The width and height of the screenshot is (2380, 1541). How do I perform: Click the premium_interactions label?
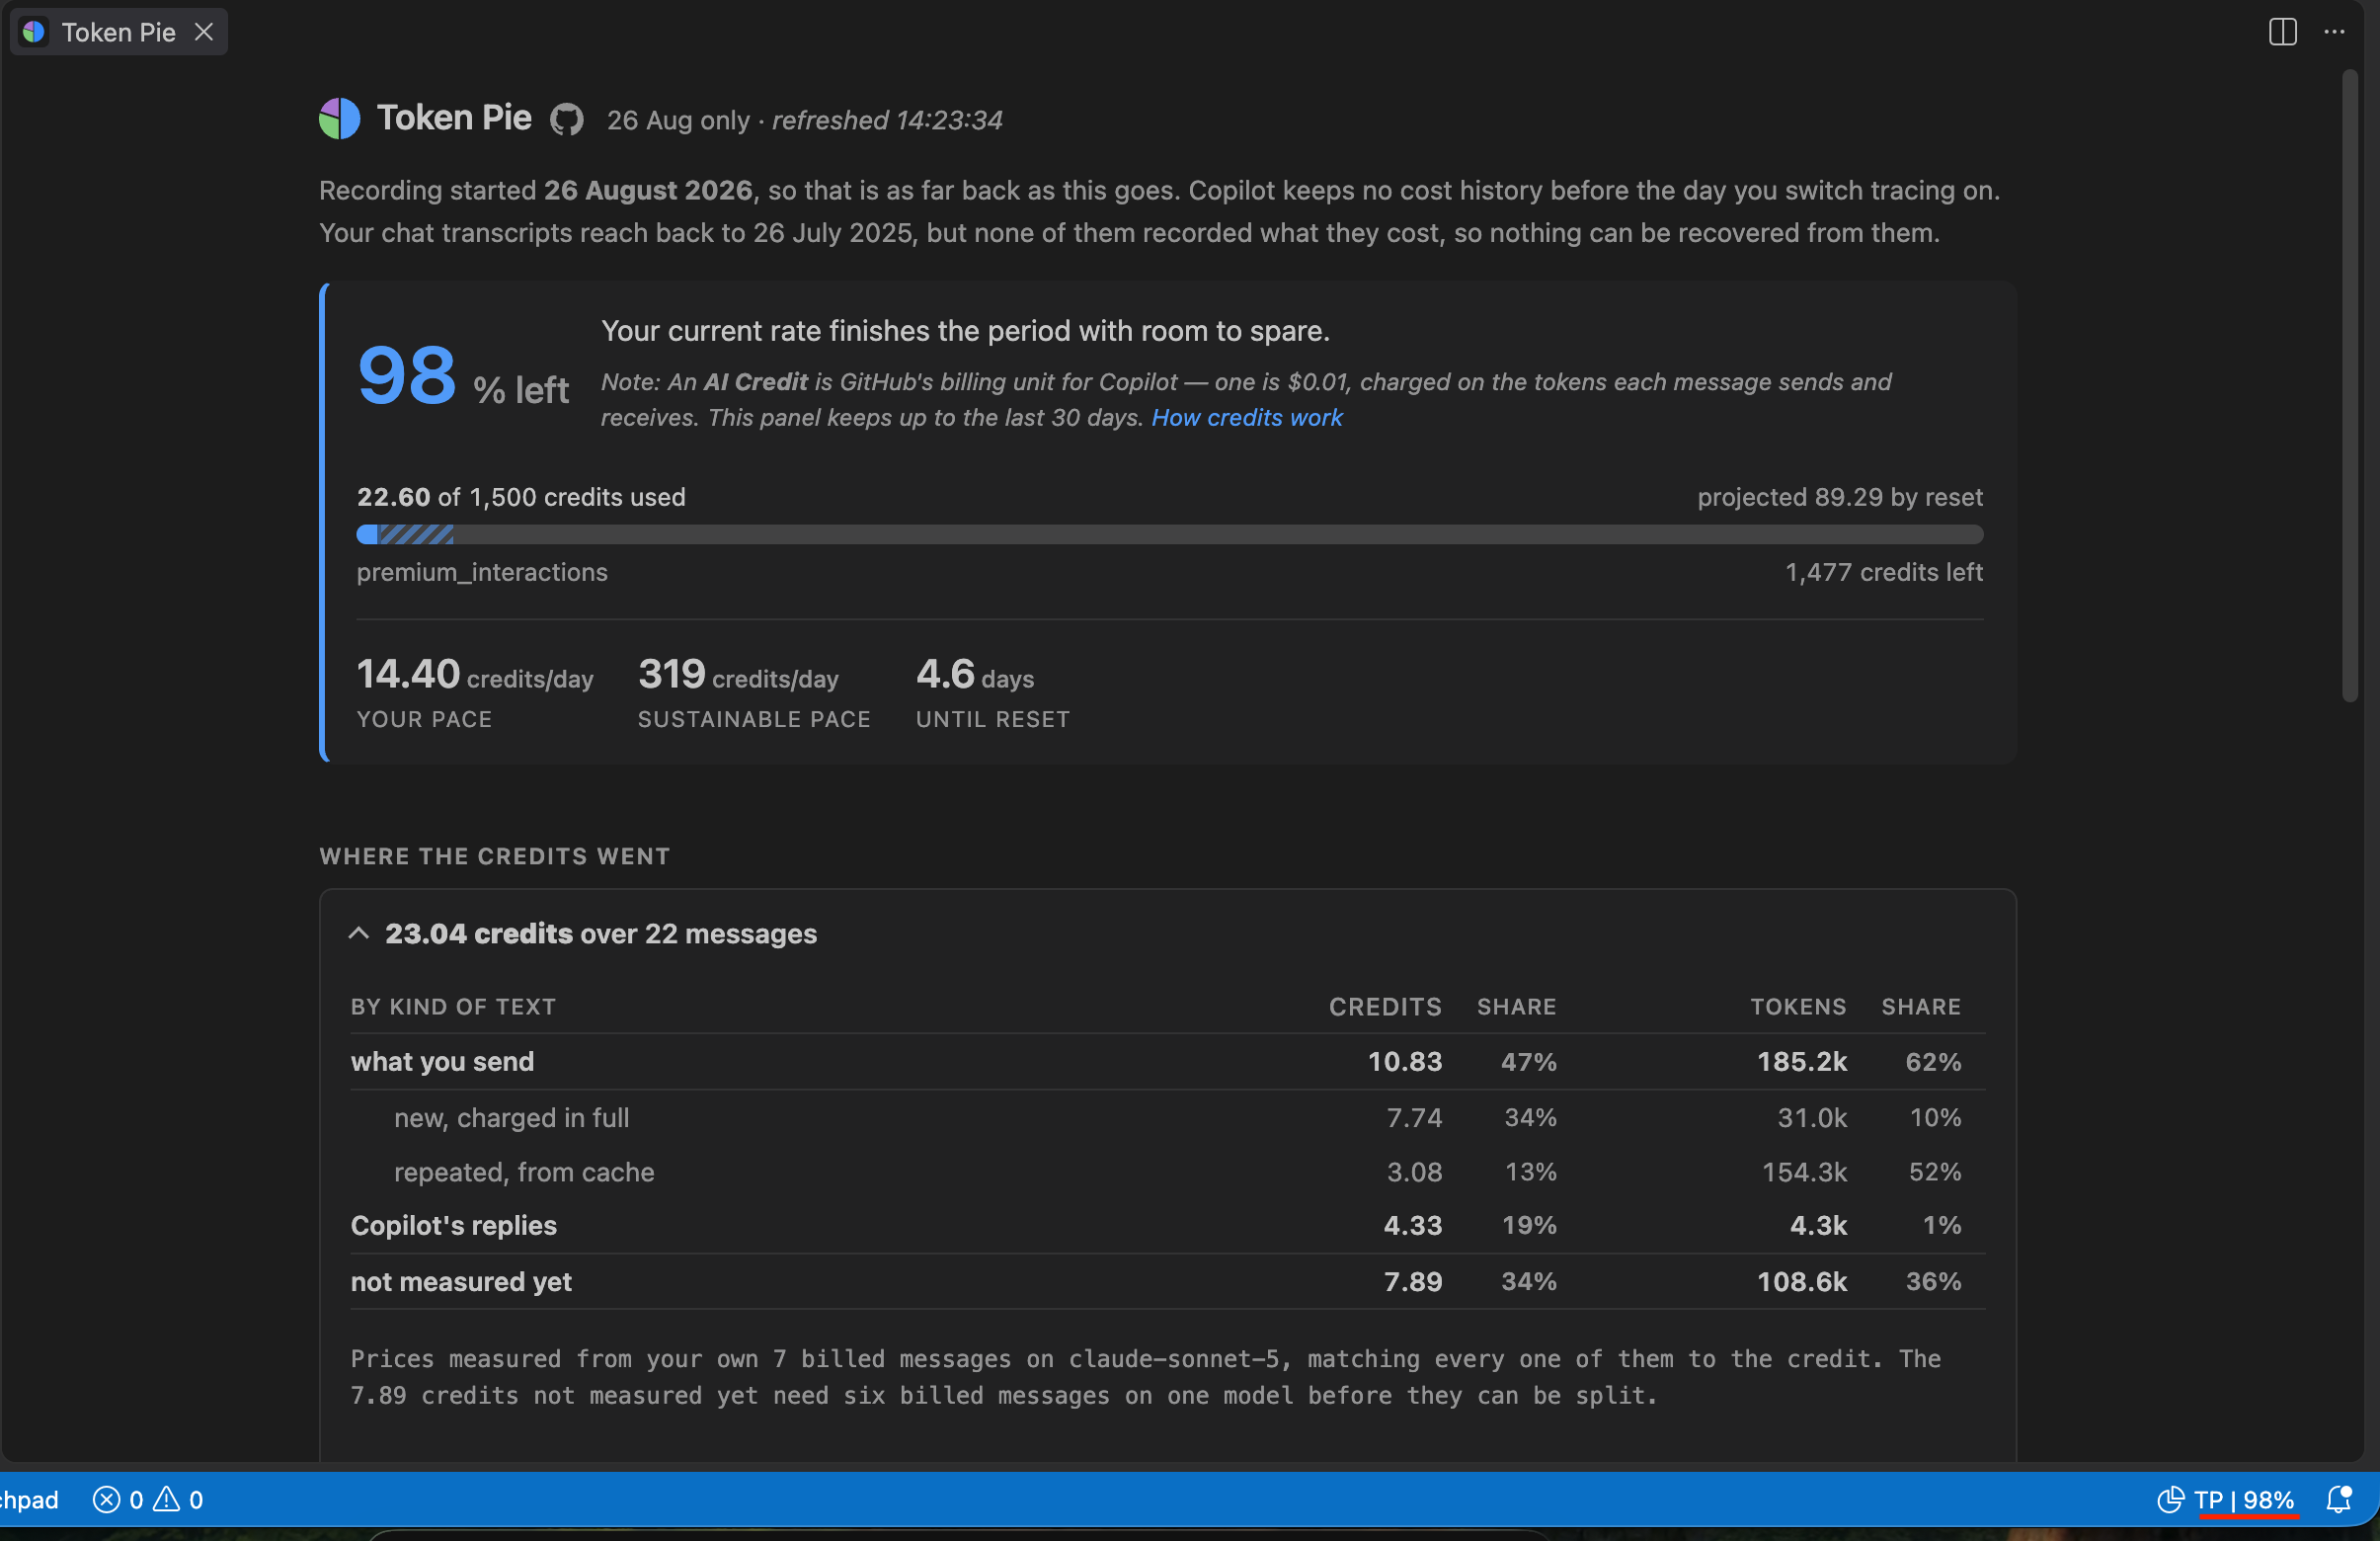(482, 572)
